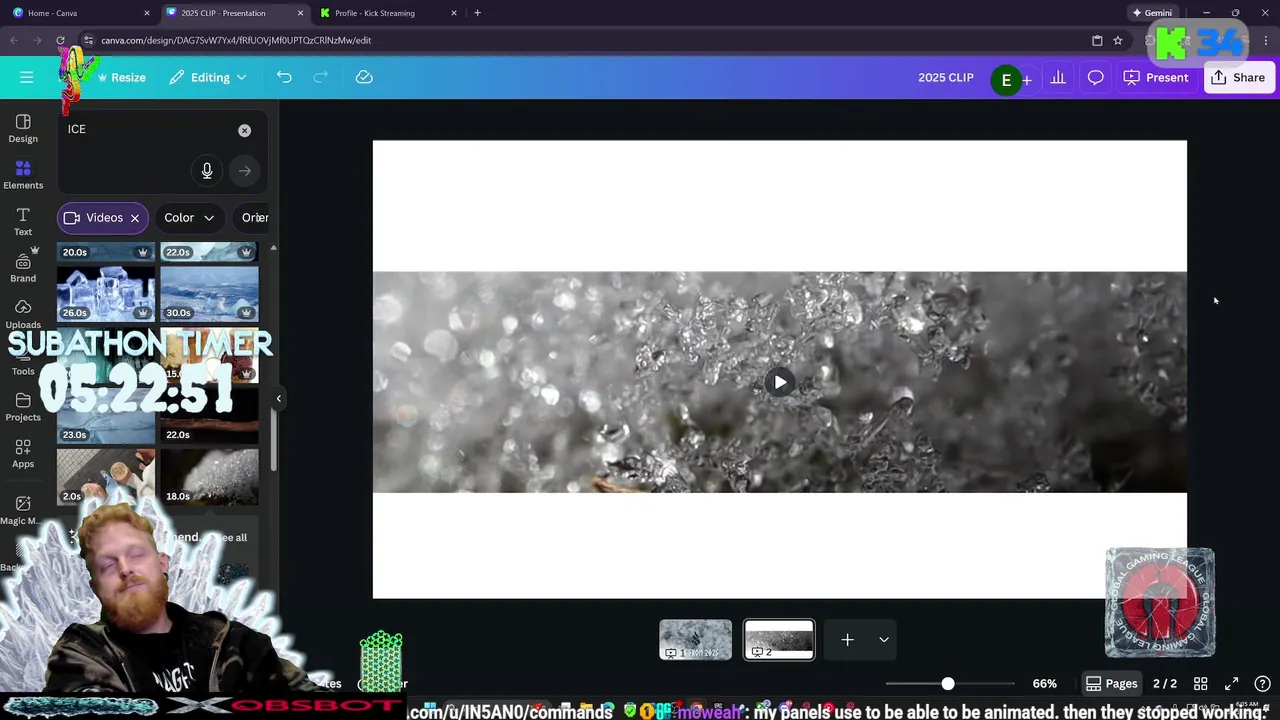Open the Projects panel in sidebar
This screenshot has height=720, width=1280.
[23, 407]
